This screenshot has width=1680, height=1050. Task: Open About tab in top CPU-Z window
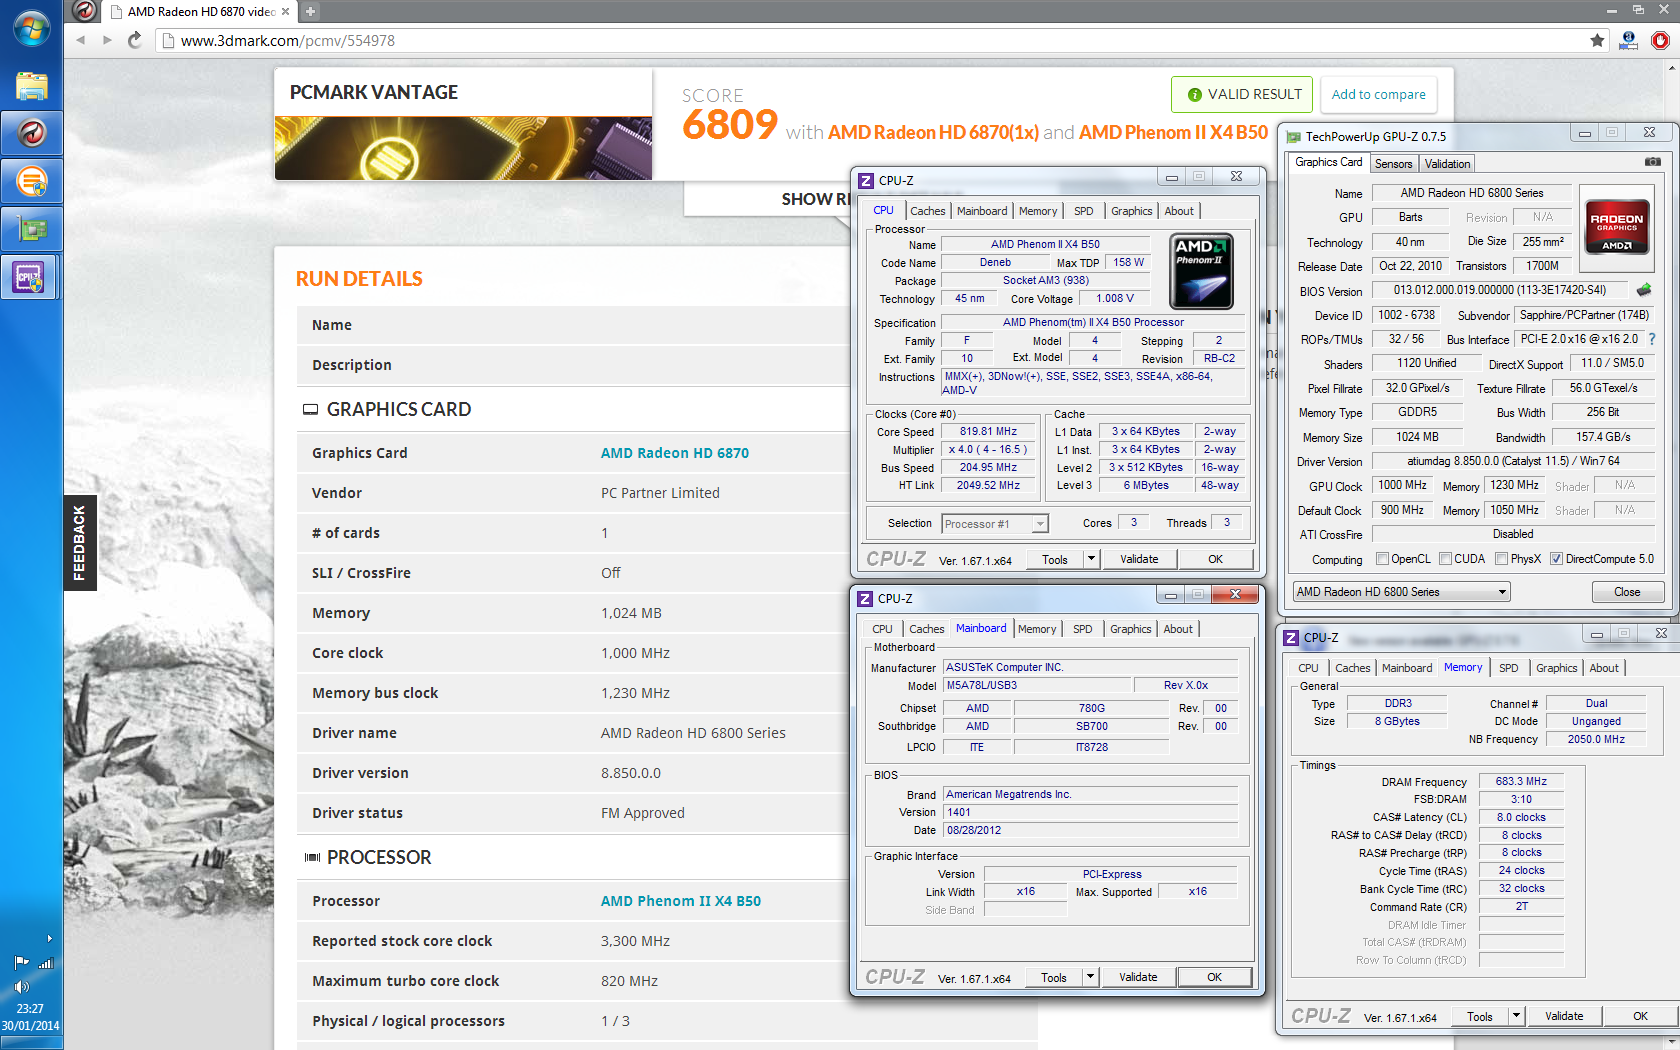1179,211
